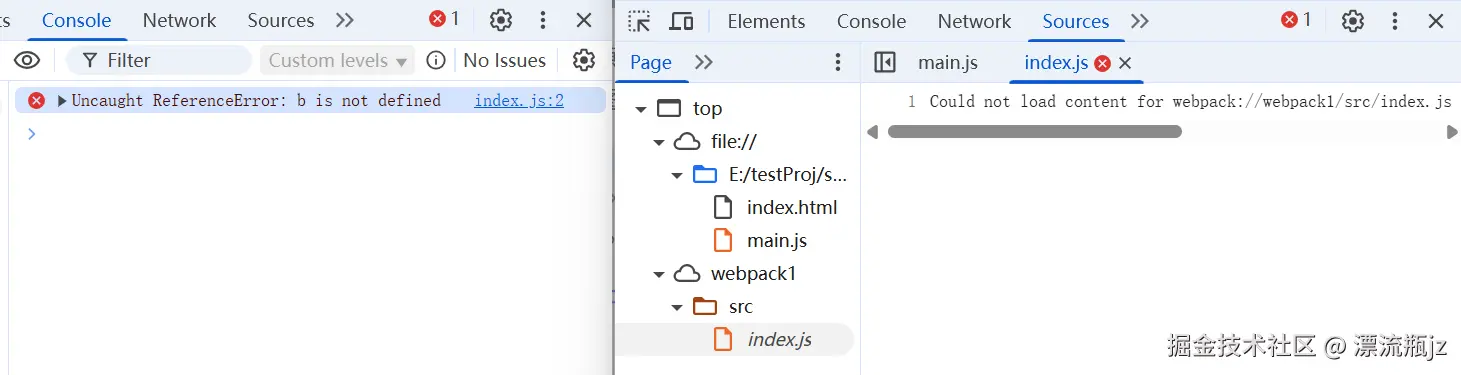Viewport: 1461px width, 375px height.
Task: Click scrollbar right arrow in editor
Action: 1452,132
